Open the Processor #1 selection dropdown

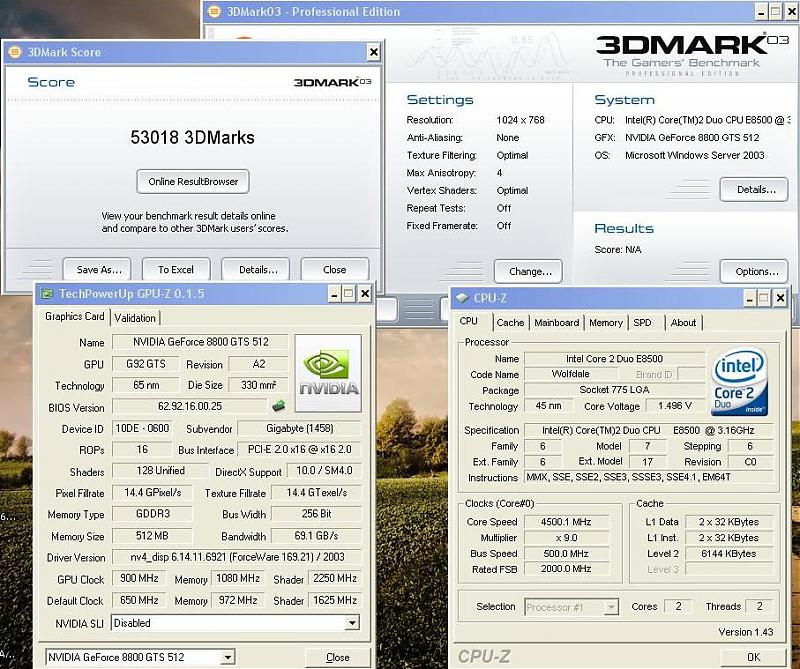[611, 607]
